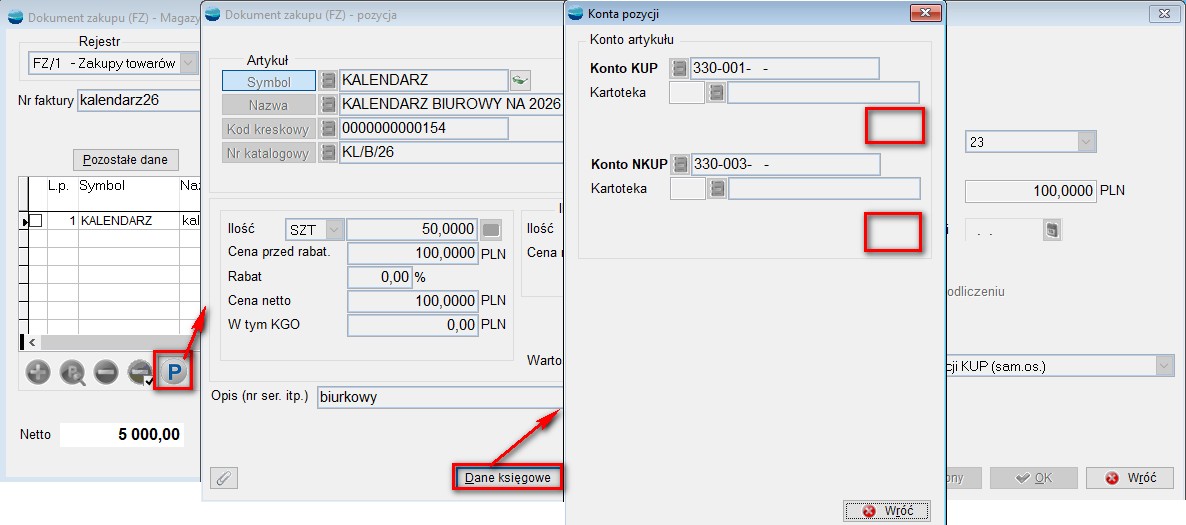Screen dimensions: 1186x525
Task: Open the lookup icon beside Konto NKUP
Action: click(x=680, y=164)
